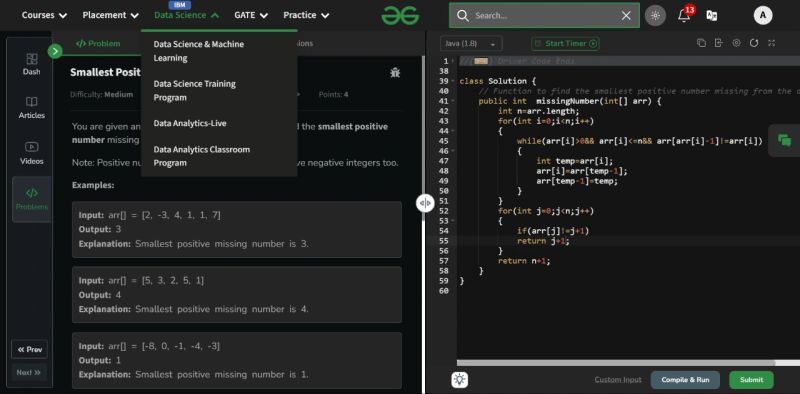800x394 pixels.
Task: Collapse the code block at line 53
Action: pos(454,221)
